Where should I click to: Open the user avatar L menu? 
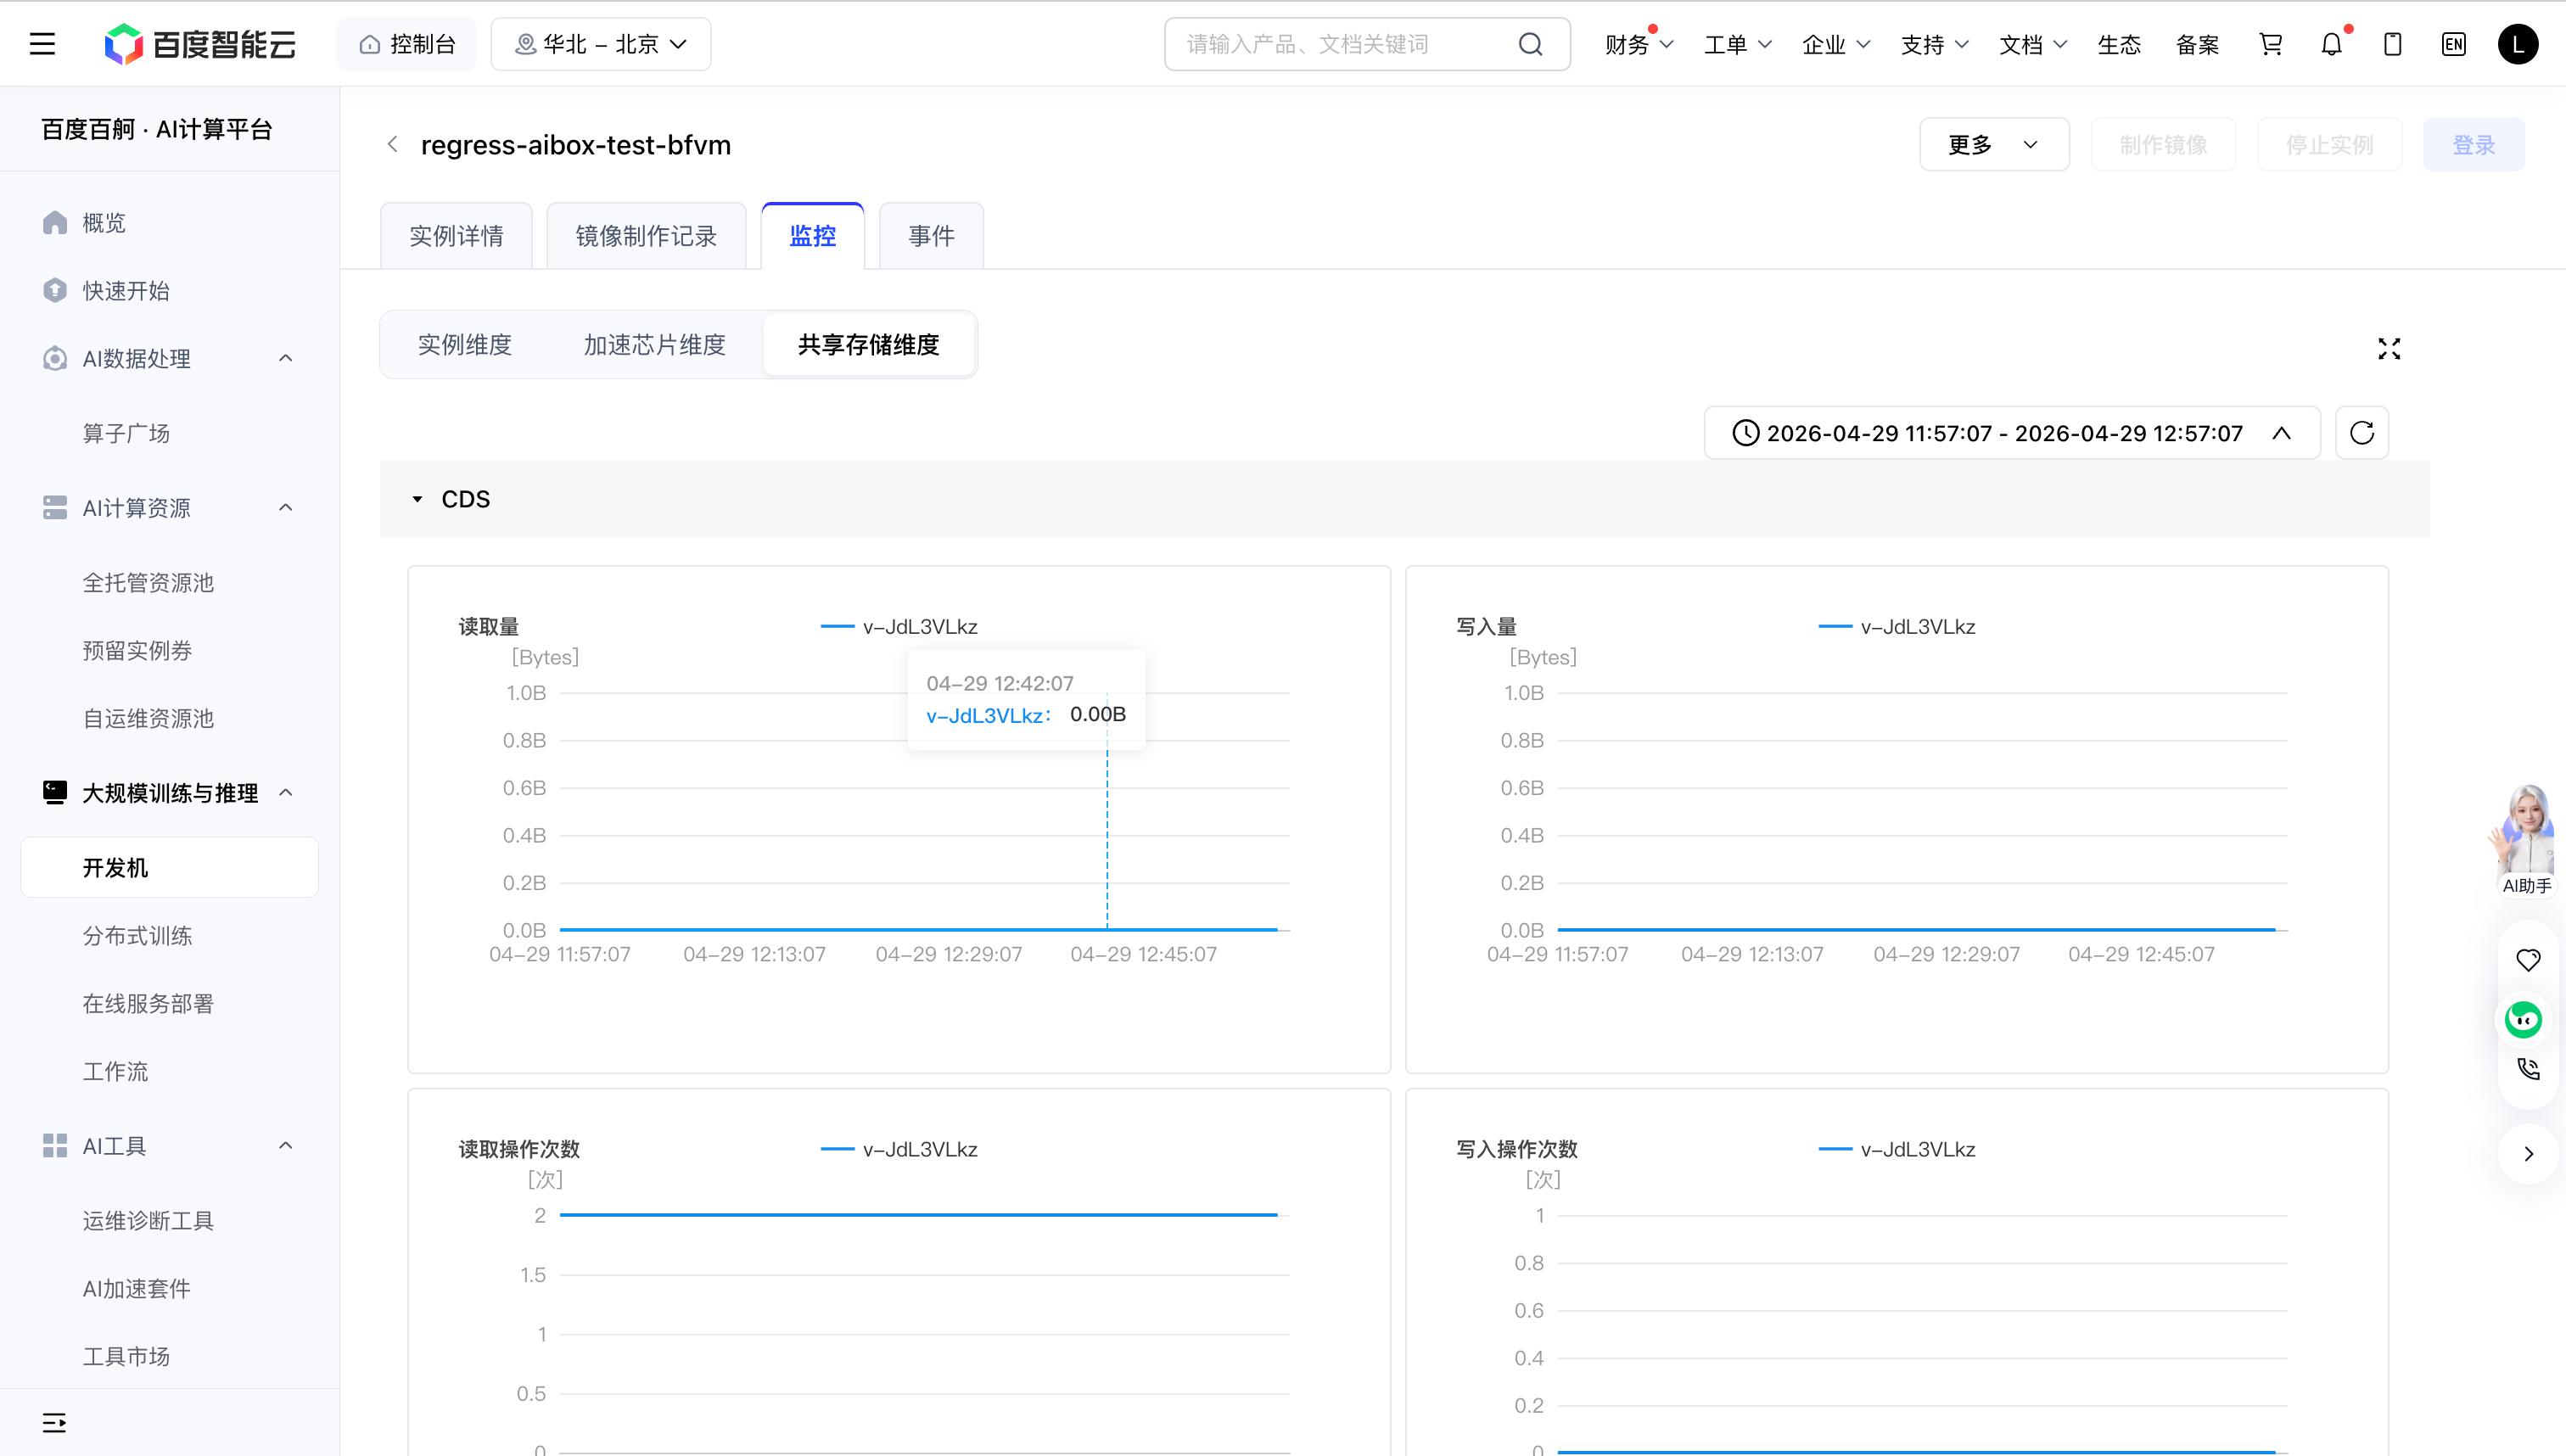point(2517,44)
